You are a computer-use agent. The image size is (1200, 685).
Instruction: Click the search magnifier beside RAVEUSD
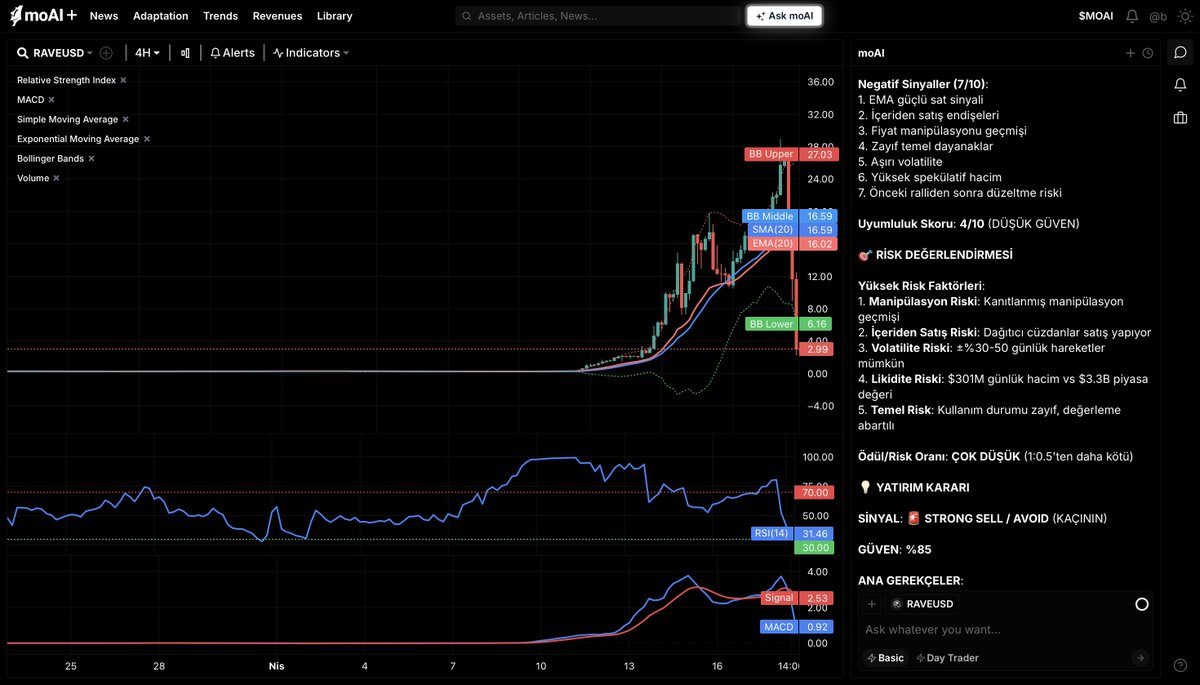pyautogui.click(x=22, y=53)
